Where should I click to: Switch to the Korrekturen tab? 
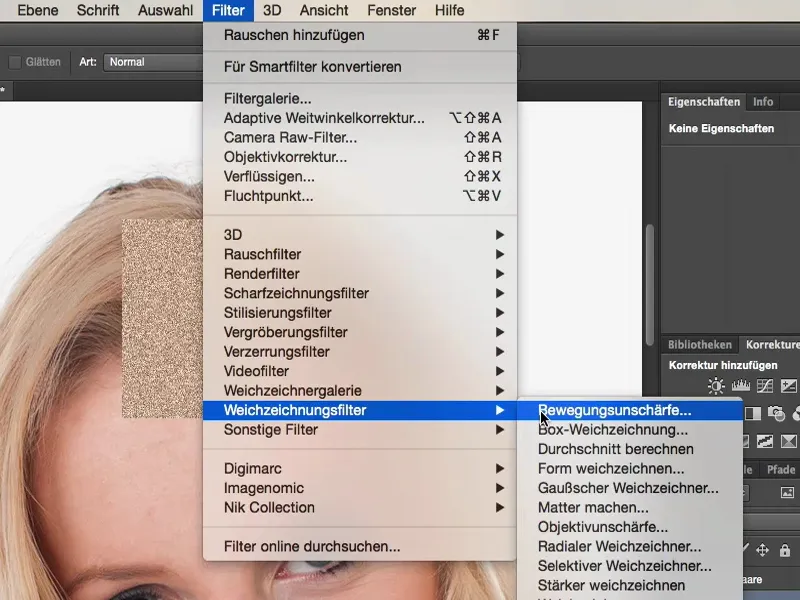coord(772,344)
